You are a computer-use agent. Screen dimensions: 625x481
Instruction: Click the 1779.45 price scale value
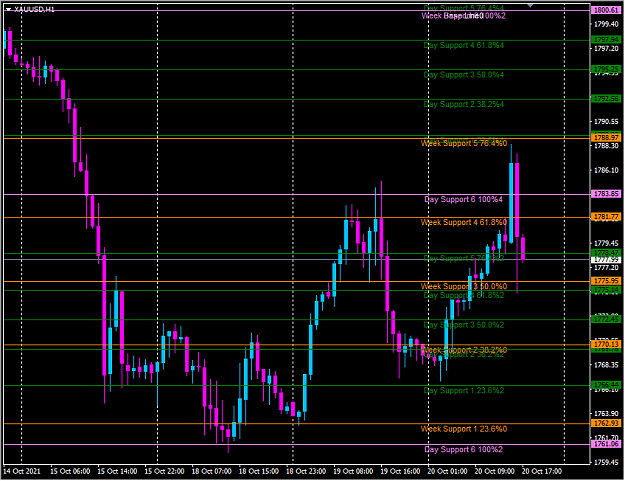[x=606, y=243]
